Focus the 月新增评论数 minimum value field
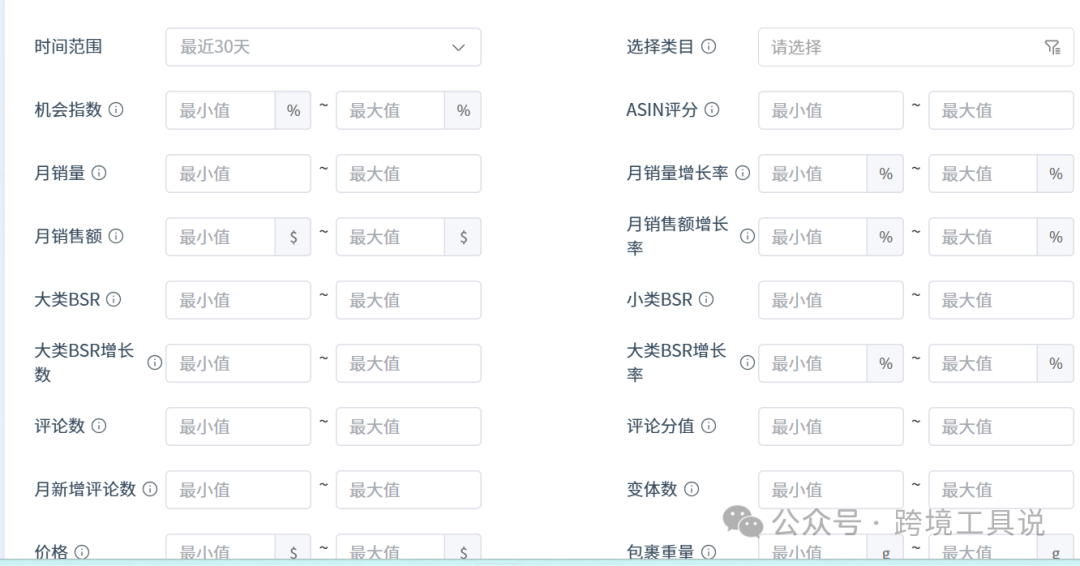 (238, 490)
